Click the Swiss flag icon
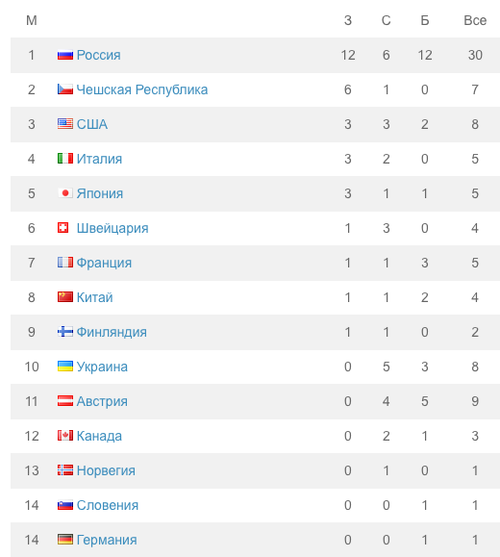The height and width of the screenshot is (557, 500). pyautogui.click(x=63, y=228)
